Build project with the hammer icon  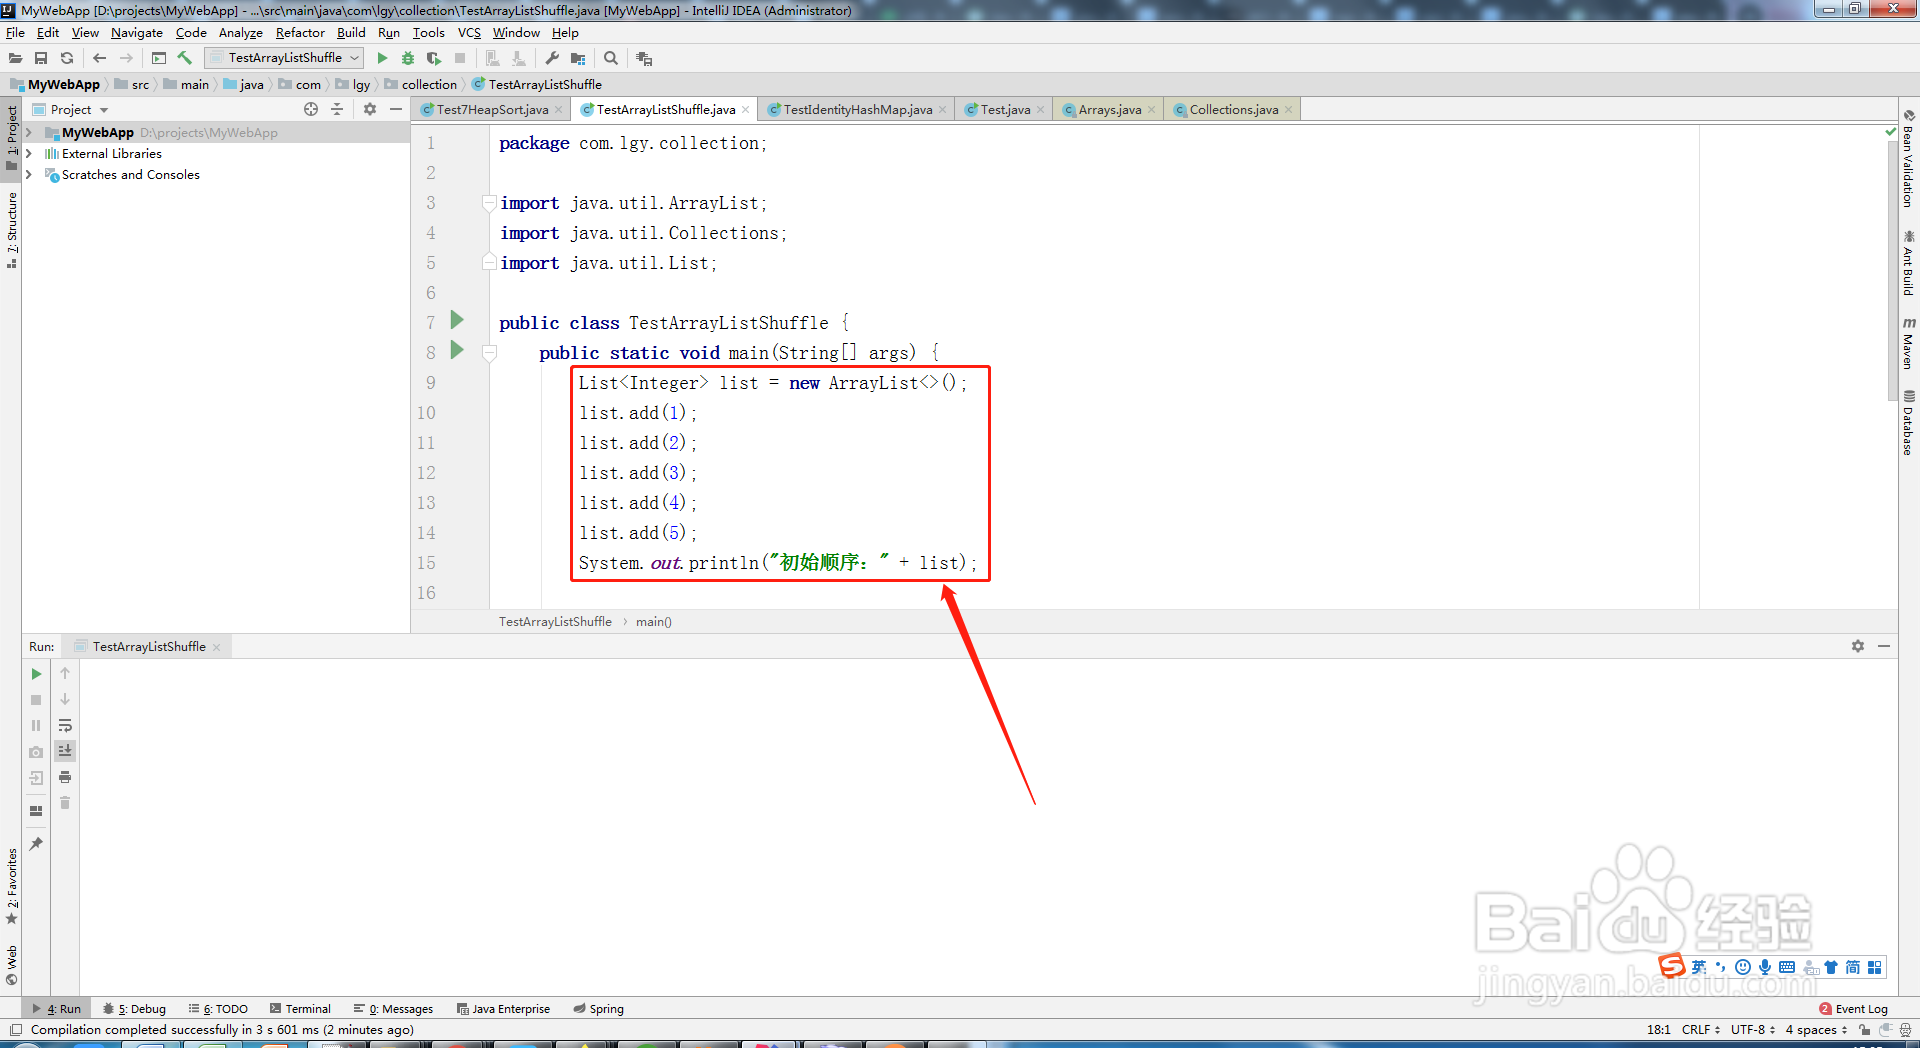coord(185,58)
